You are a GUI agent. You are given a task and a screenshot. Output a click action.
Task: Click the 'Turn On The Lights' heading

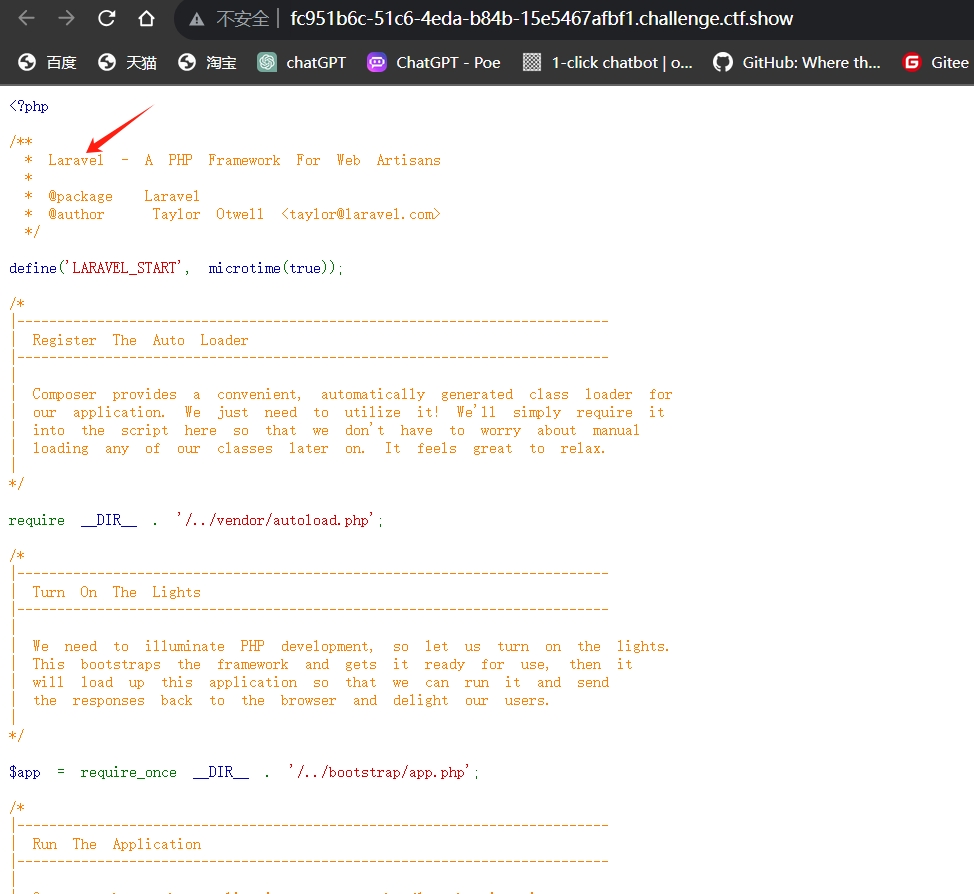pyautogui.click(x=117, y=592)
